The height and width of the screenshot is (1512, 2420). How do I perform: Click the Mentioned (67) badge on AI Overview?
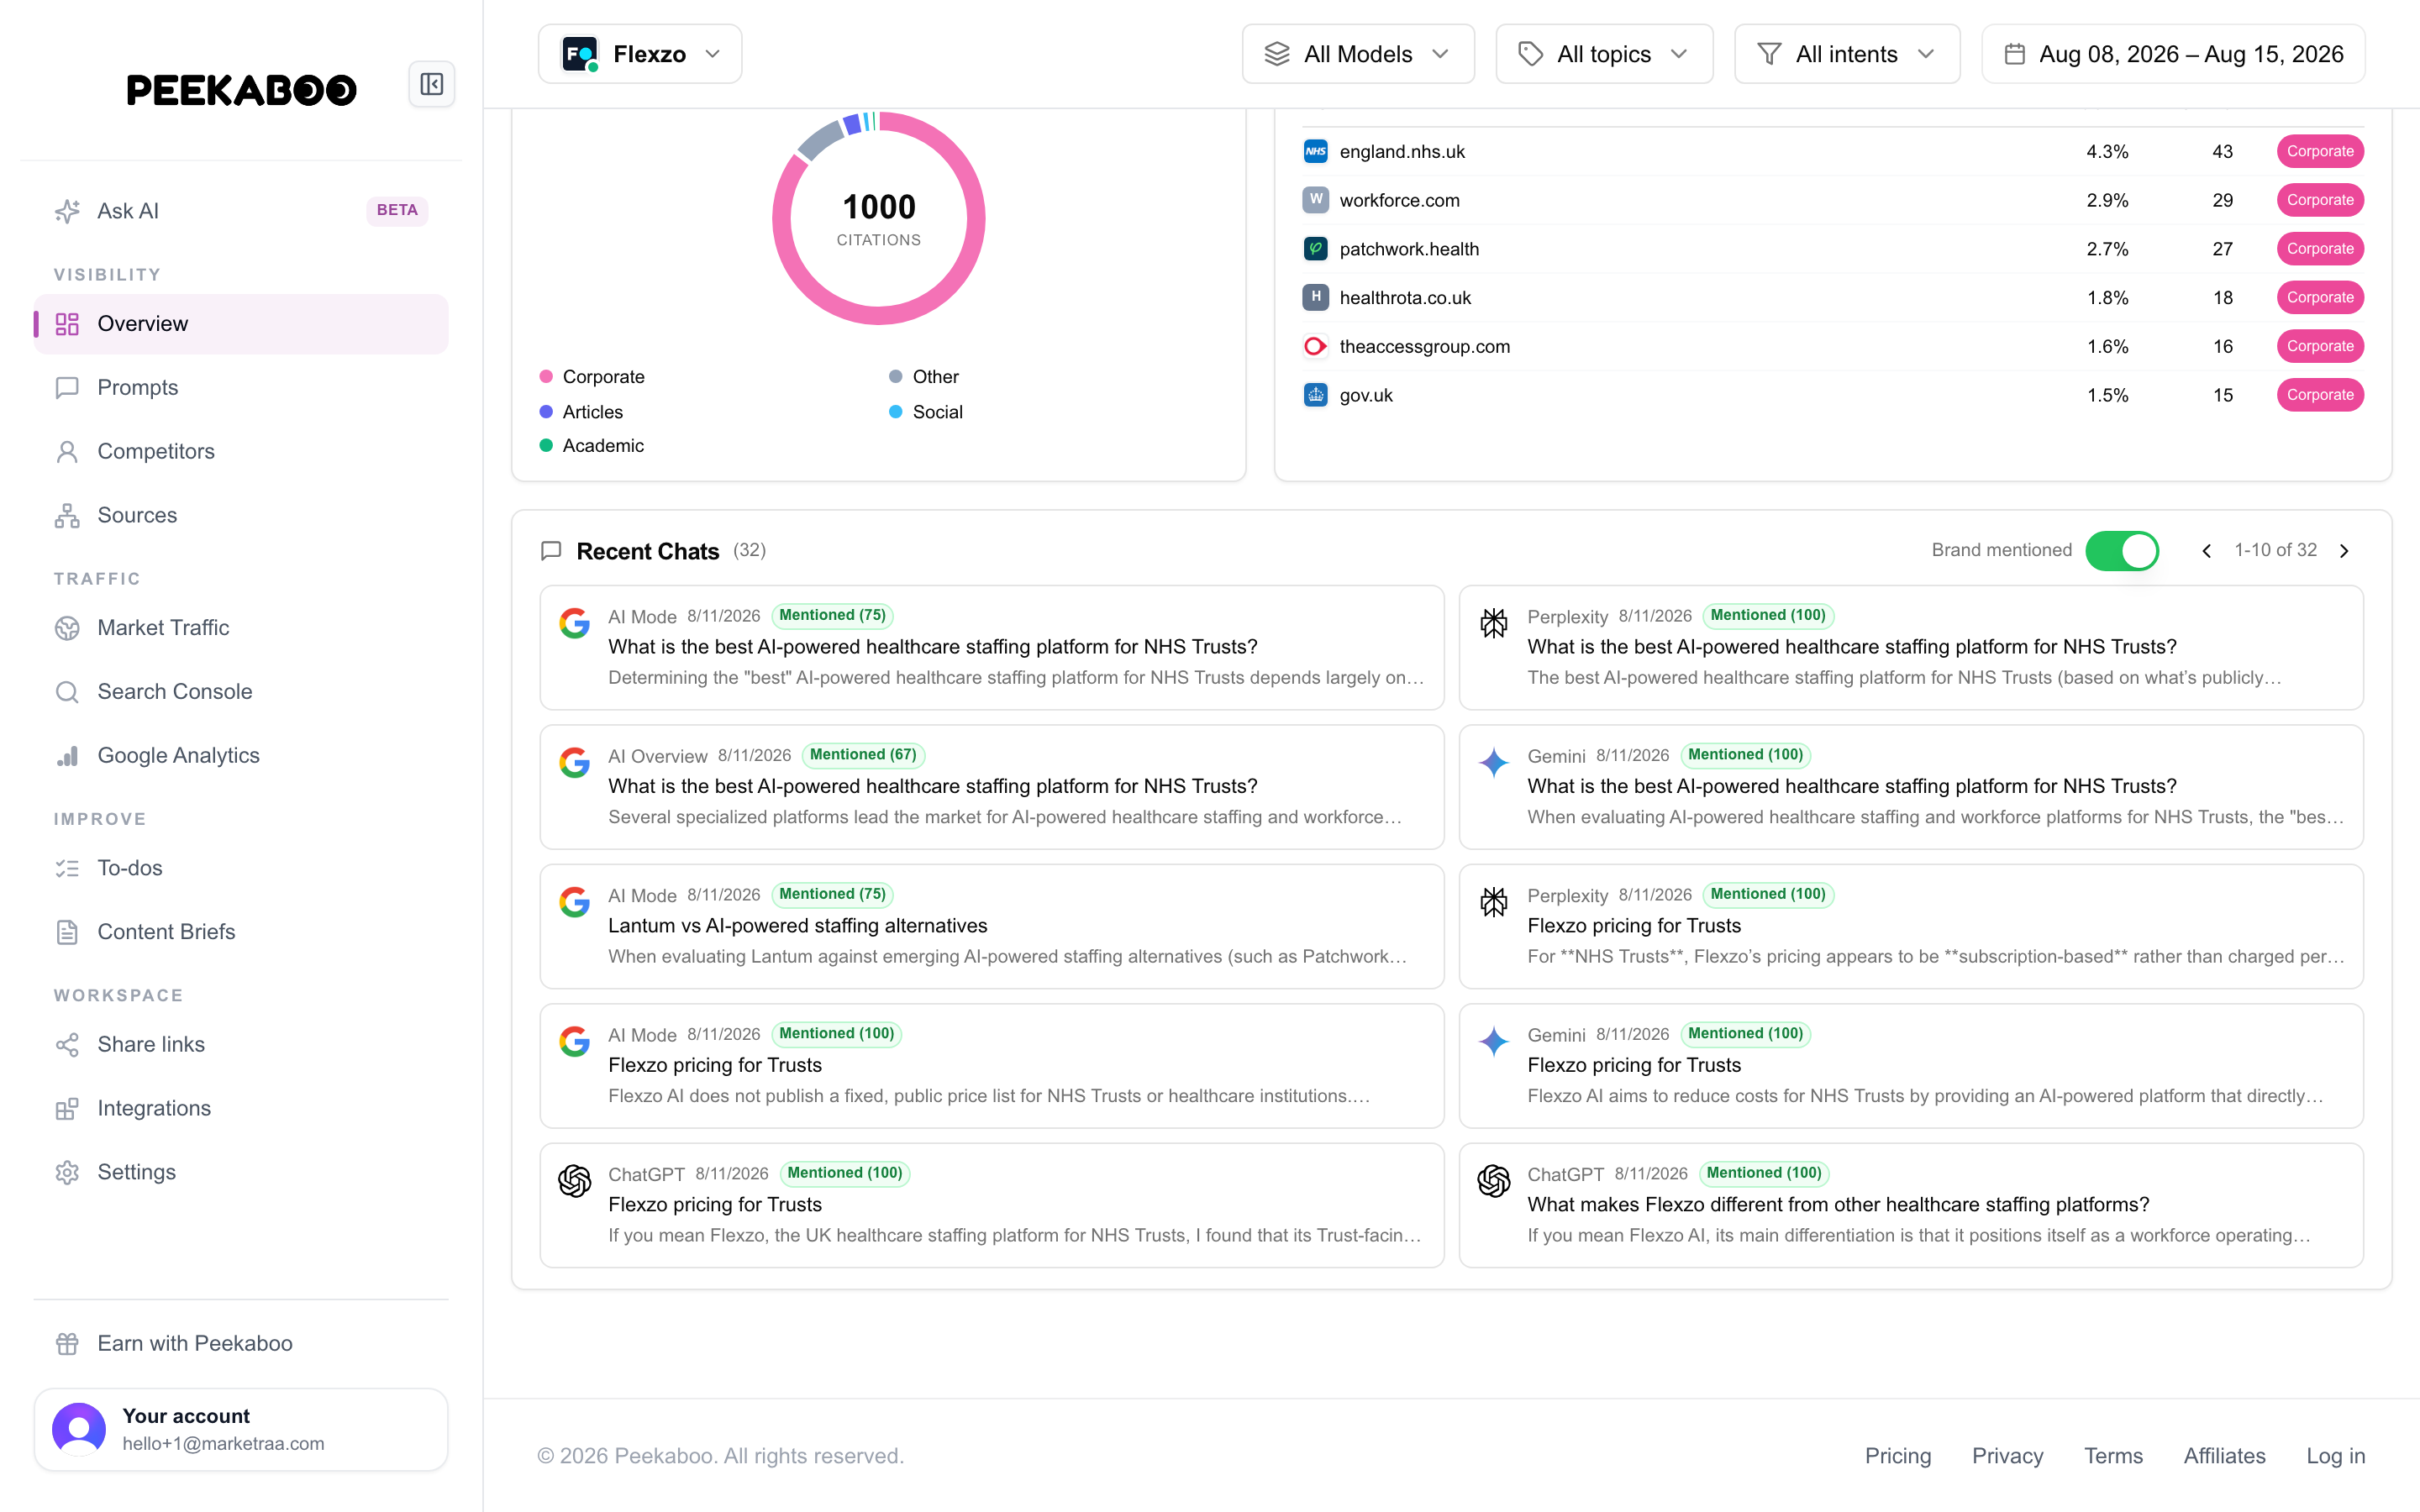pos(863,755)
